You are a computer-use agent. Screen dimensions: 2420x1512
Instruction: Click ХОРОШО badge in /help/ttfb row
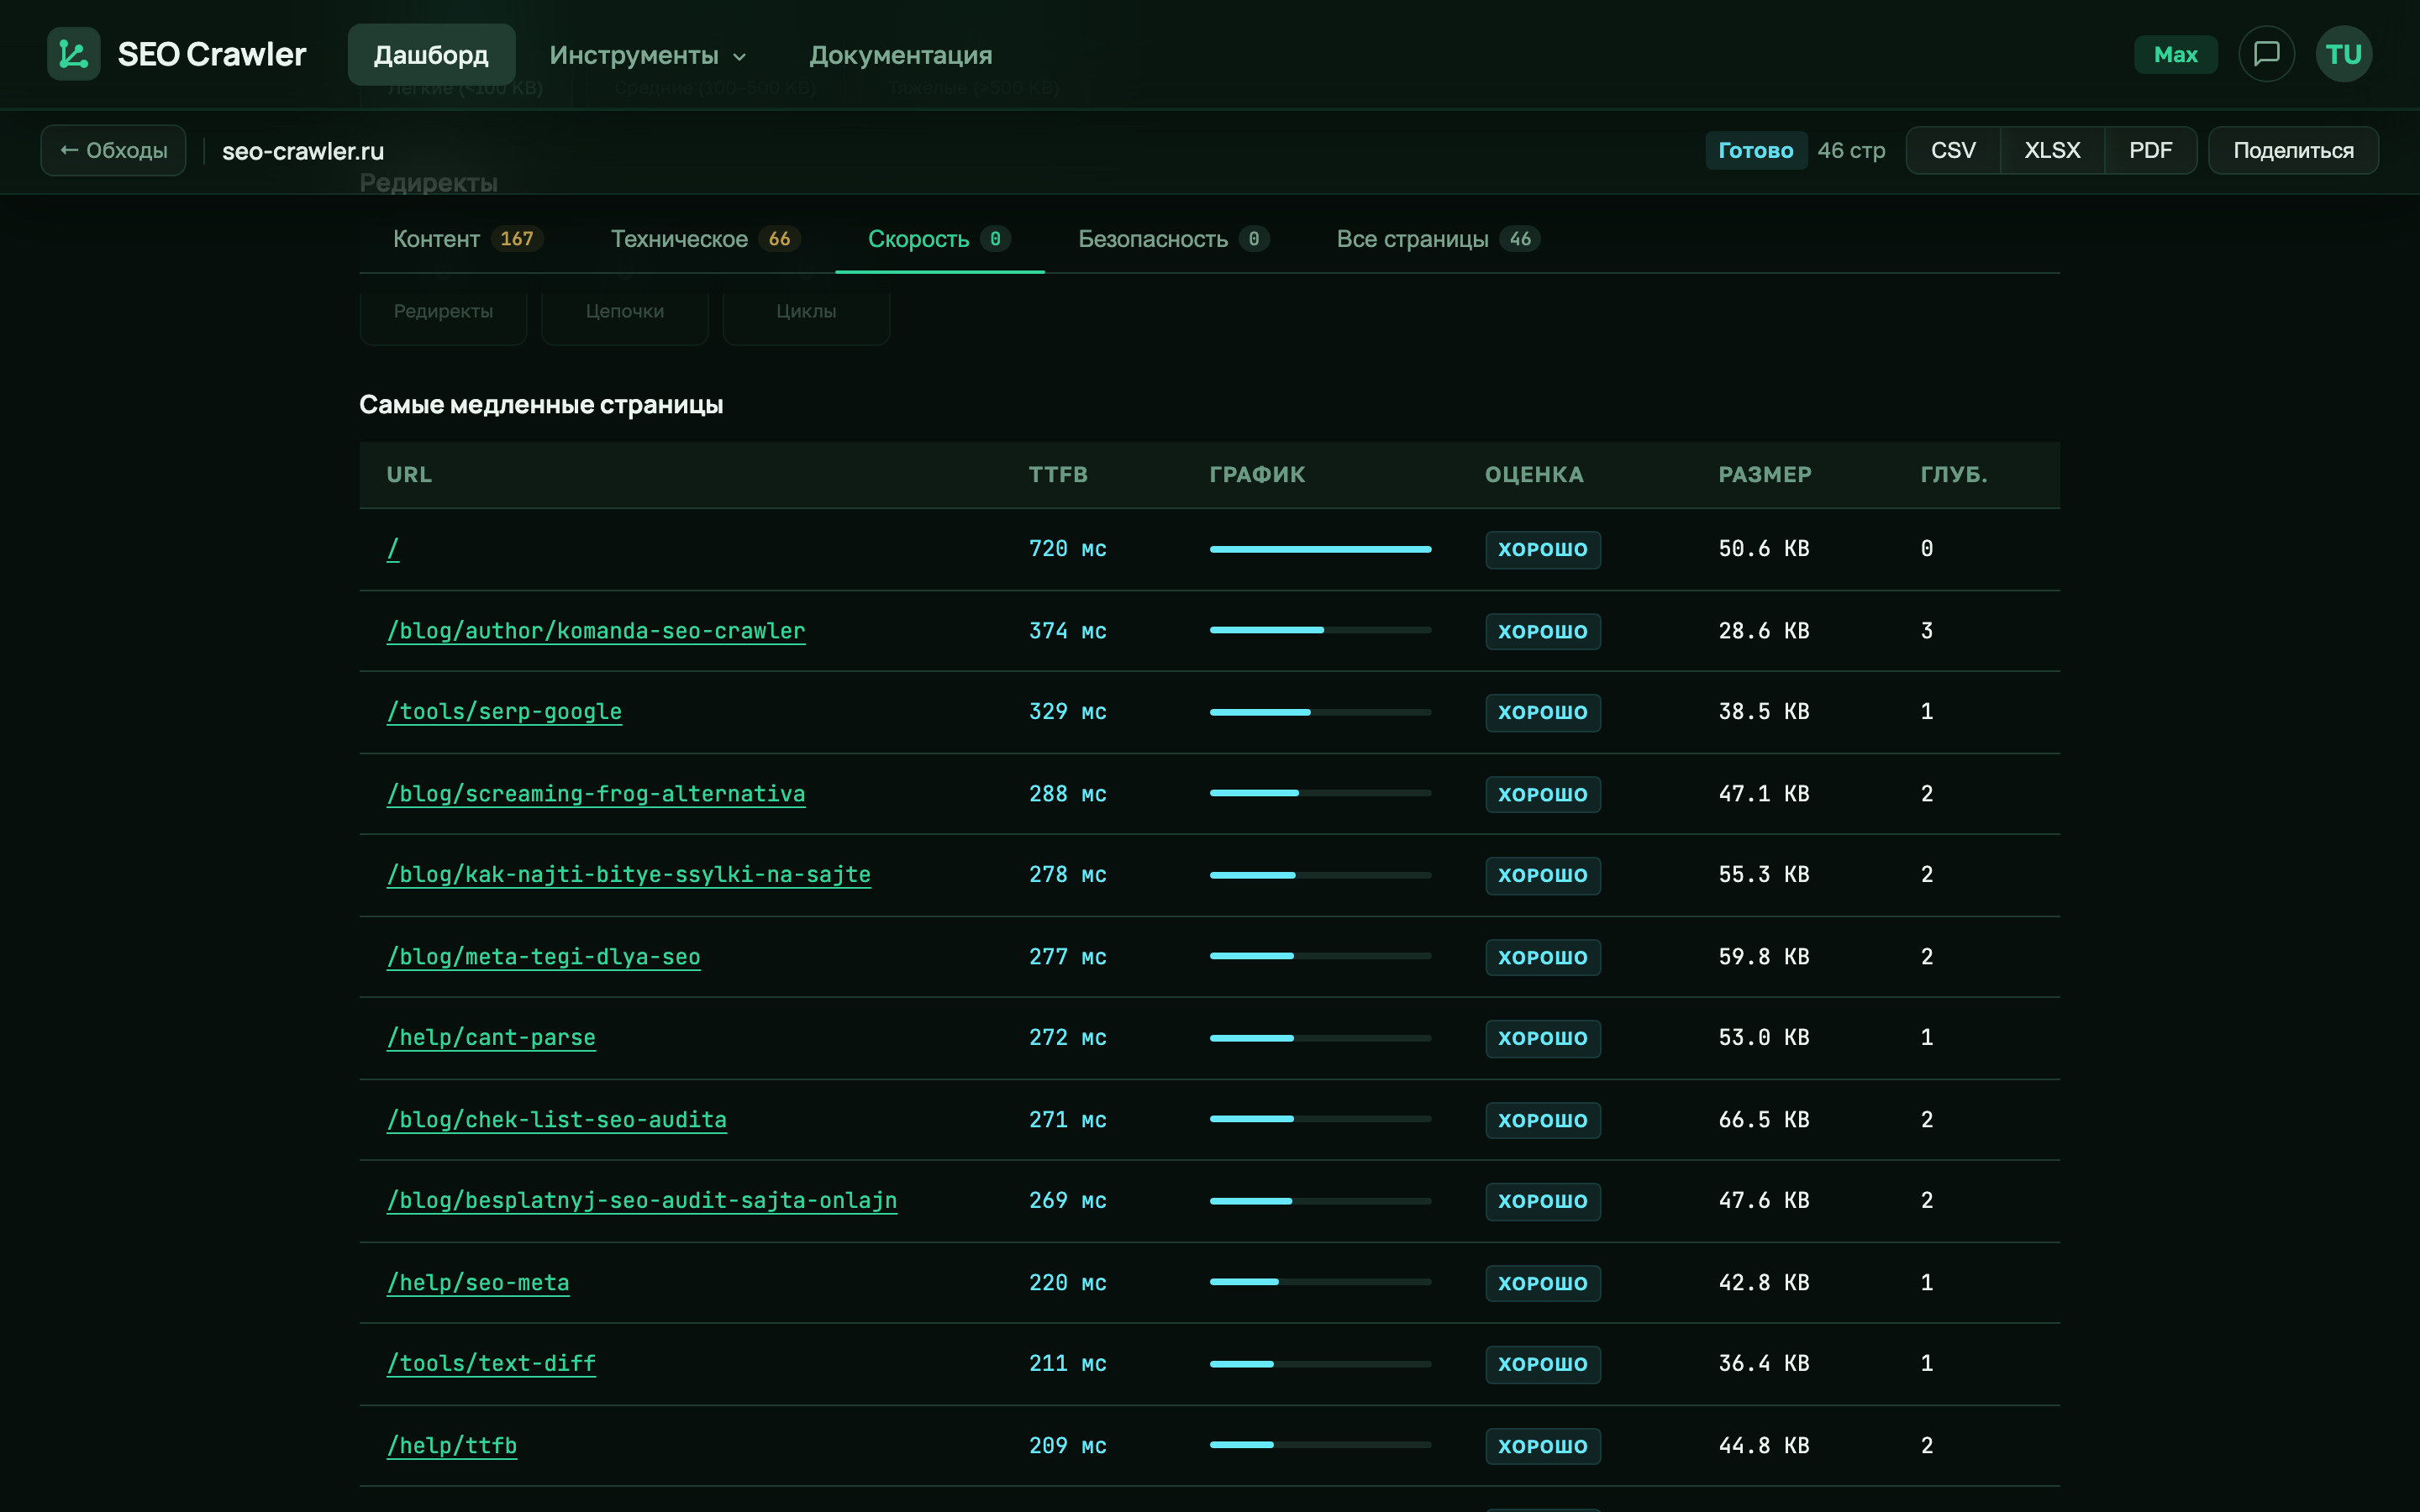[x=1542, y=1446]
